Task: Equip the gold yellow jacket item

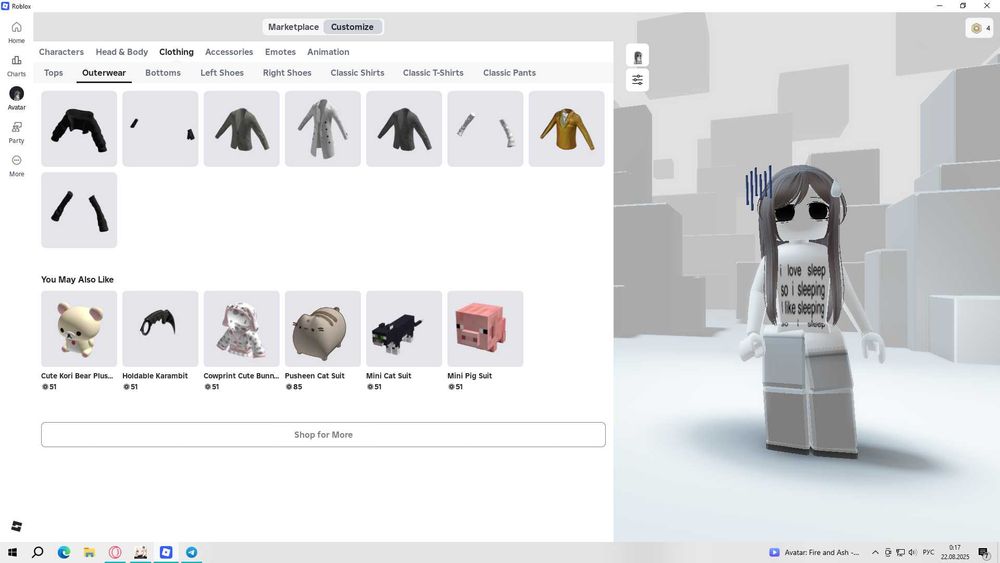Action: click(x=566, y=129)
